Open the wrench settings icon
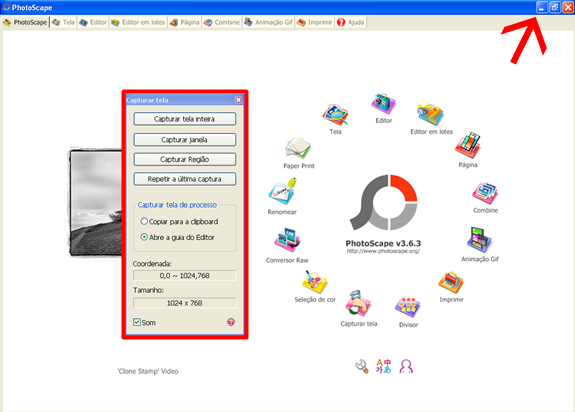This screenshot has height=412, width=575. click(x=362, y=366)
